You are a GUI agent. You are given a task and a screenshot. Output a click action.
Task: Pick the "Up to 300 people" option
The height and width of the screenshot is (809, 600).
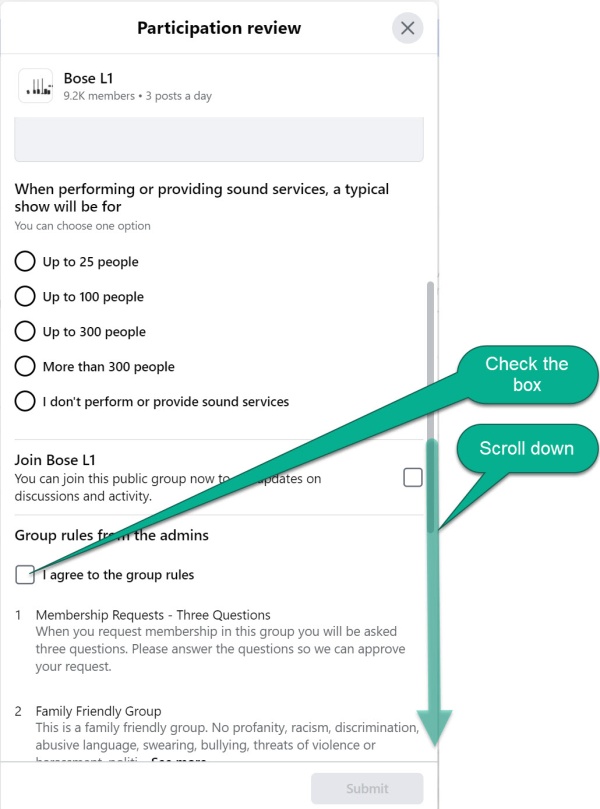pos(25,332)
